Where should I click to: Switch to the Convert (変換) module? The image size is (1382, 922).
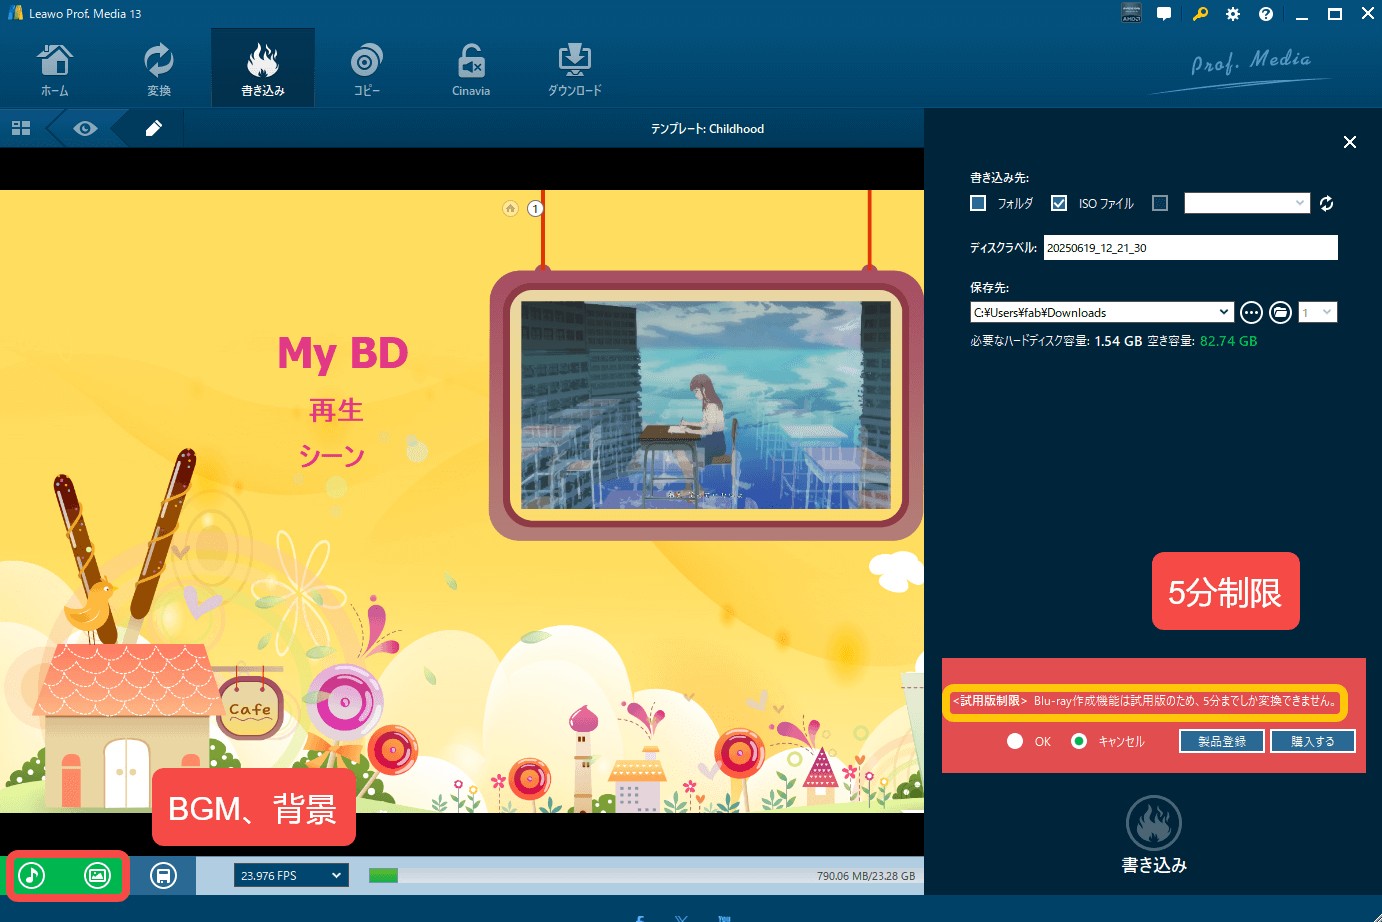(159, 69)
